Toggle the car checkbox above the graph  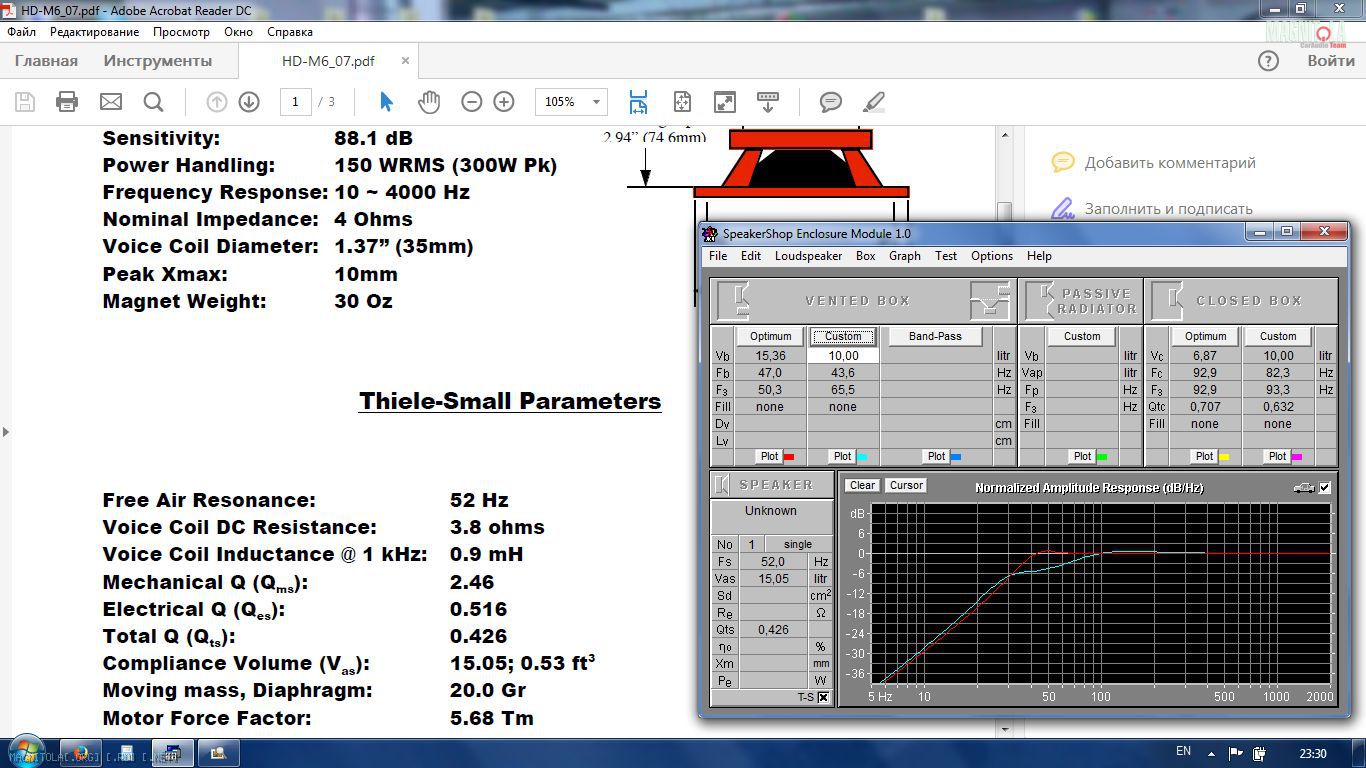point(1325,488)
